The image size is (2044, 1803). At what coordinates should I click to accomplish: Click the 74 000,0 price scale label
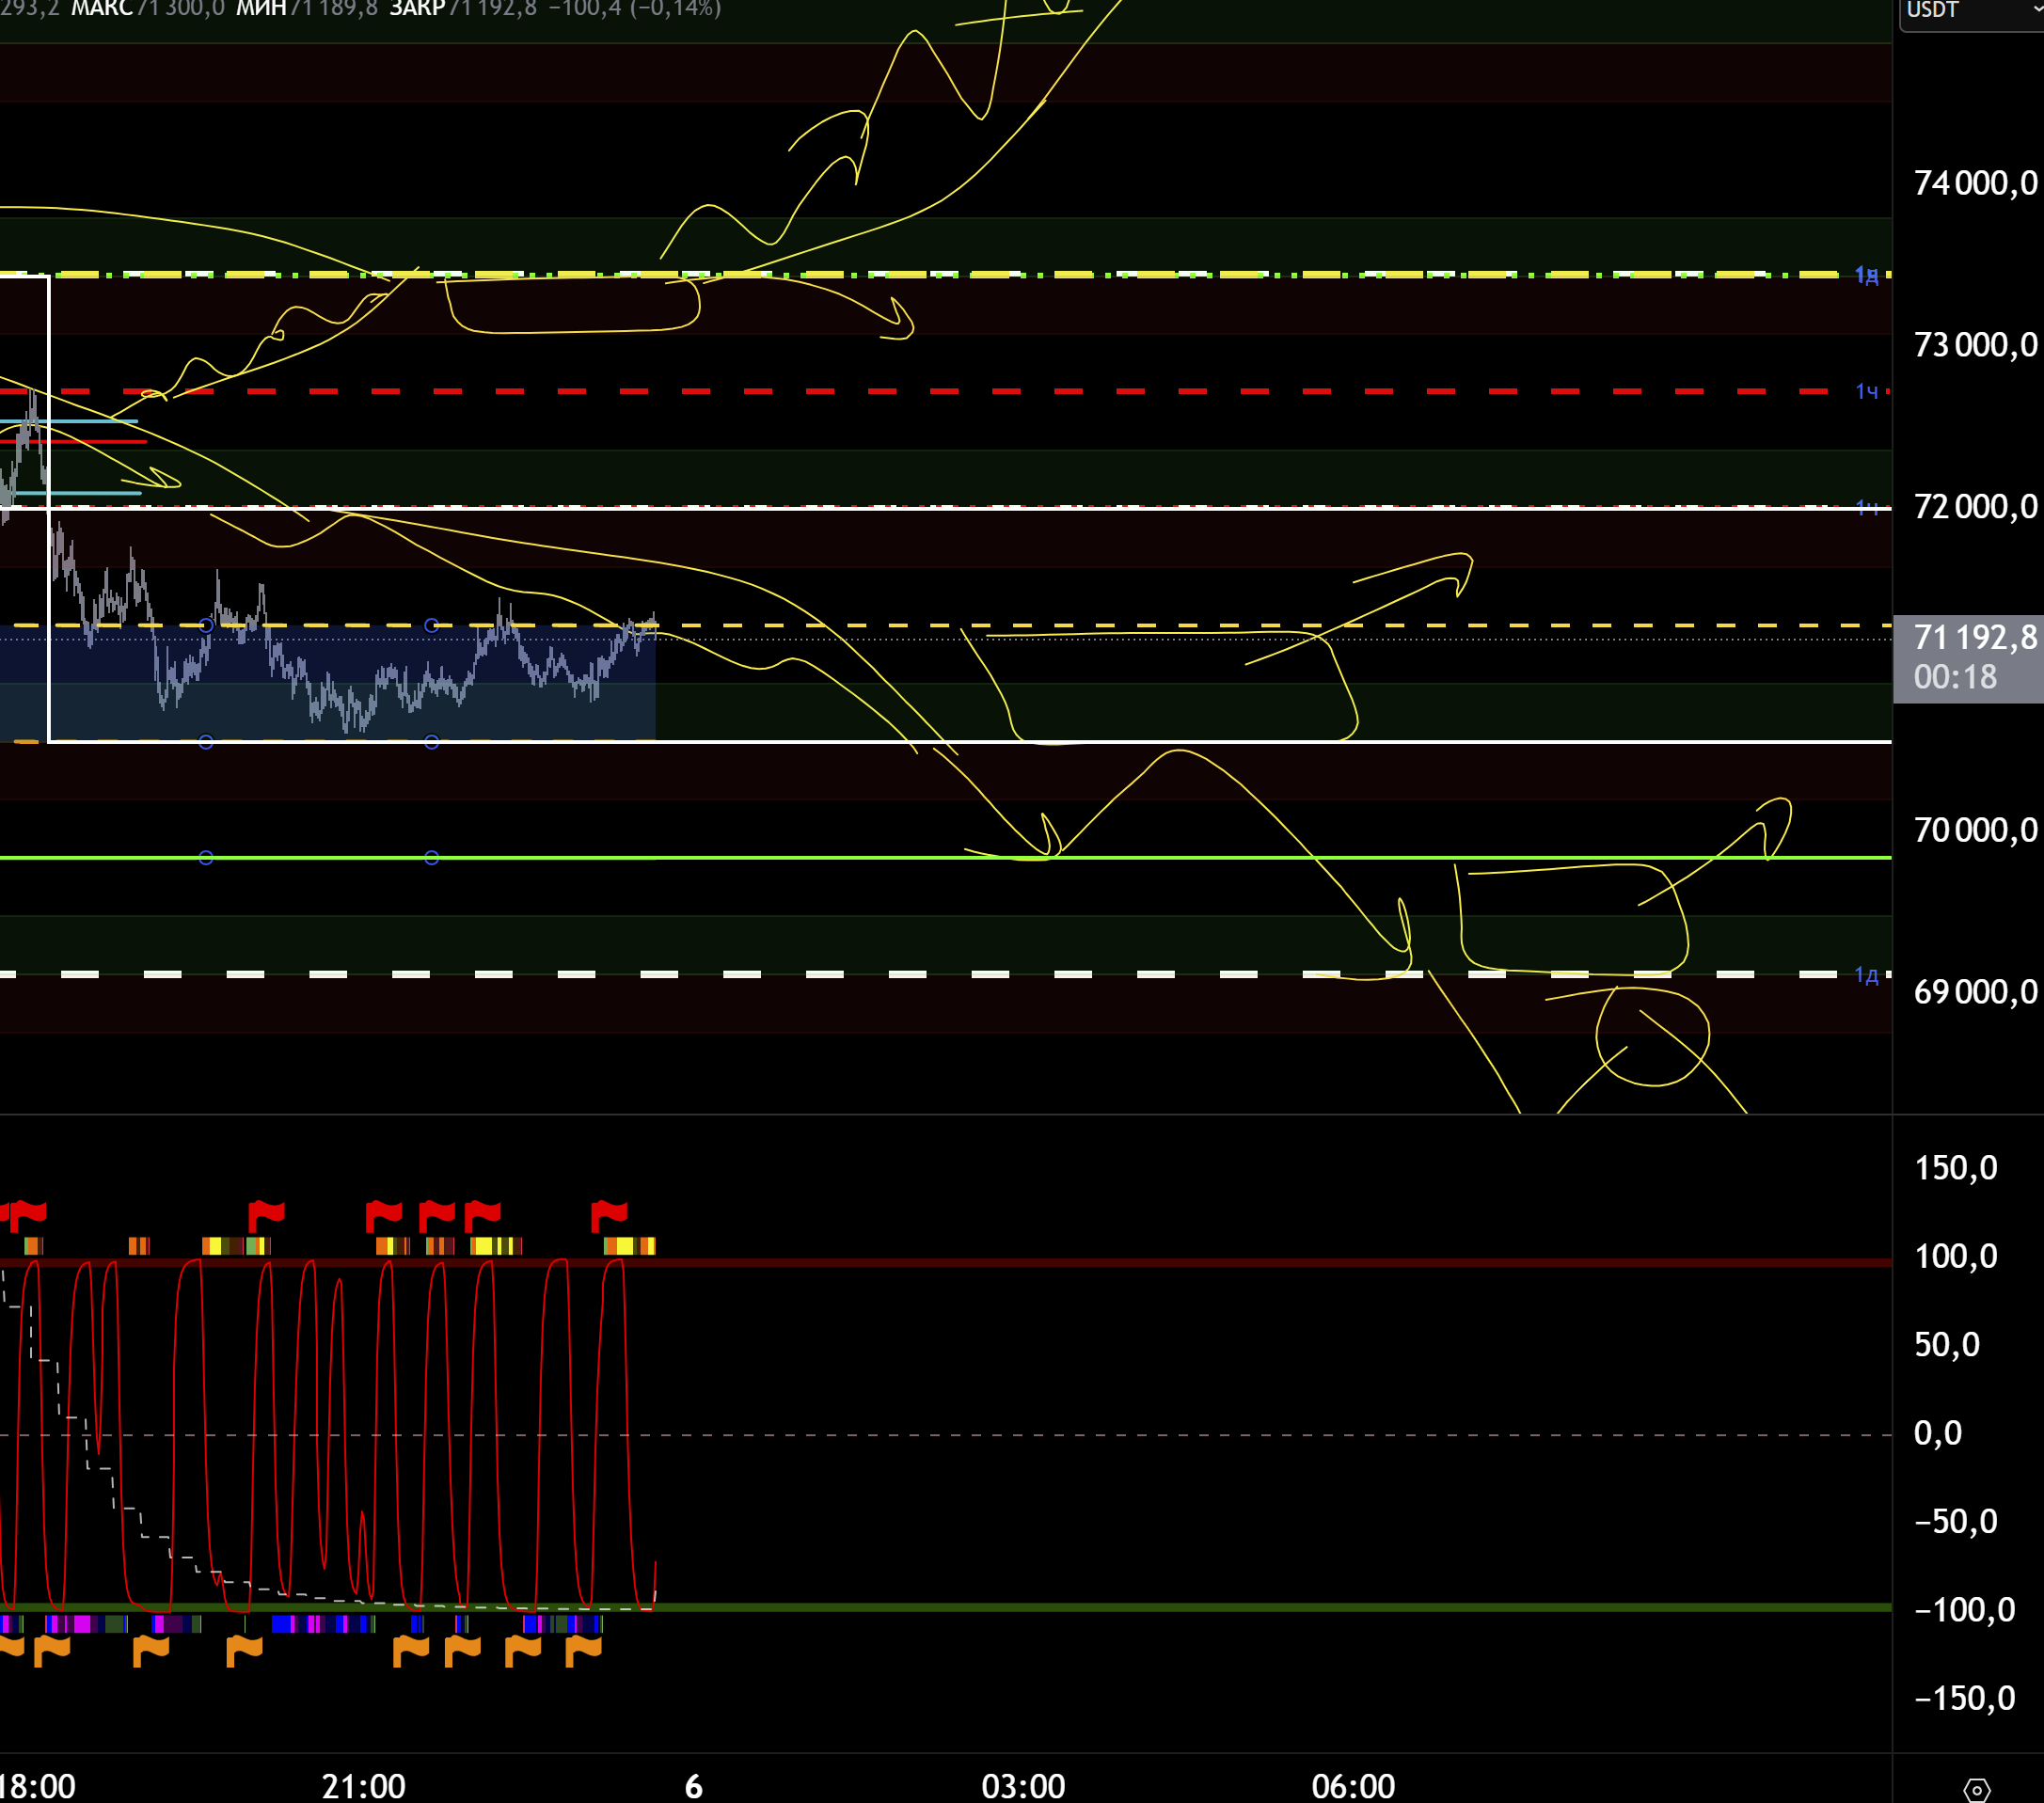[1974, 184]
